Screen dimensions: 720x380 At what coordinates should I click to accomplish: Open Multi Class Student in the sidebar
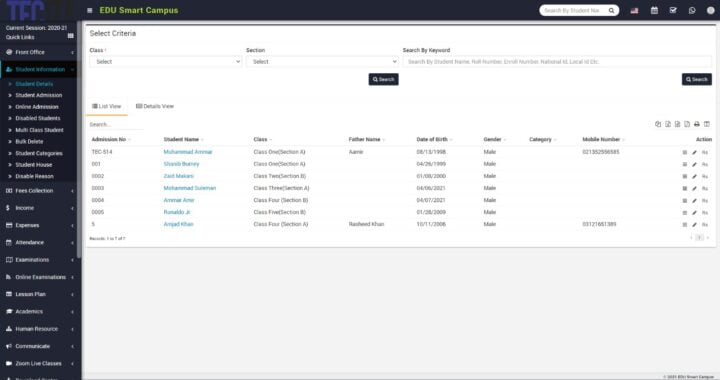[x=39, y=130]
